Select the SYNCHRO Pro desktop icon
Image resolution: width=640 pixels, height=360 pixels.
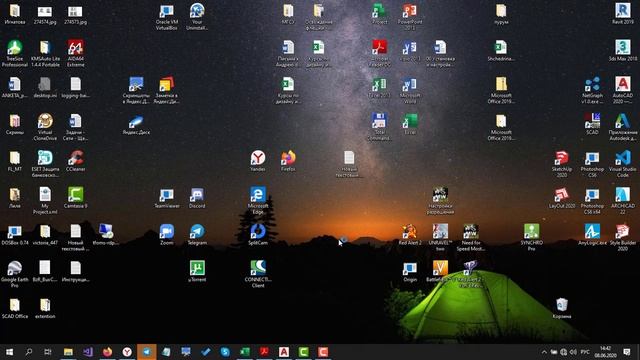pyautogui.click(x=531, y=237)
